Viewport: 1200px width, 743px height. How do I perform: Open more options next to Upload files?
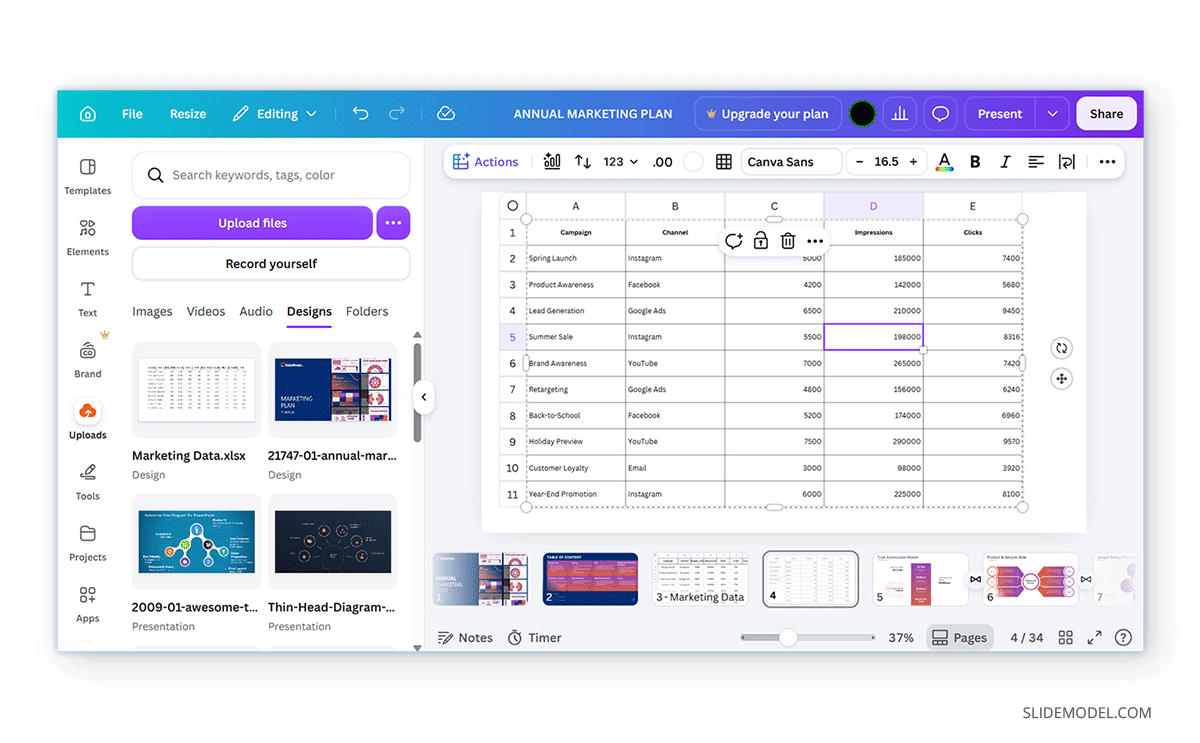[x=393, y=223]
